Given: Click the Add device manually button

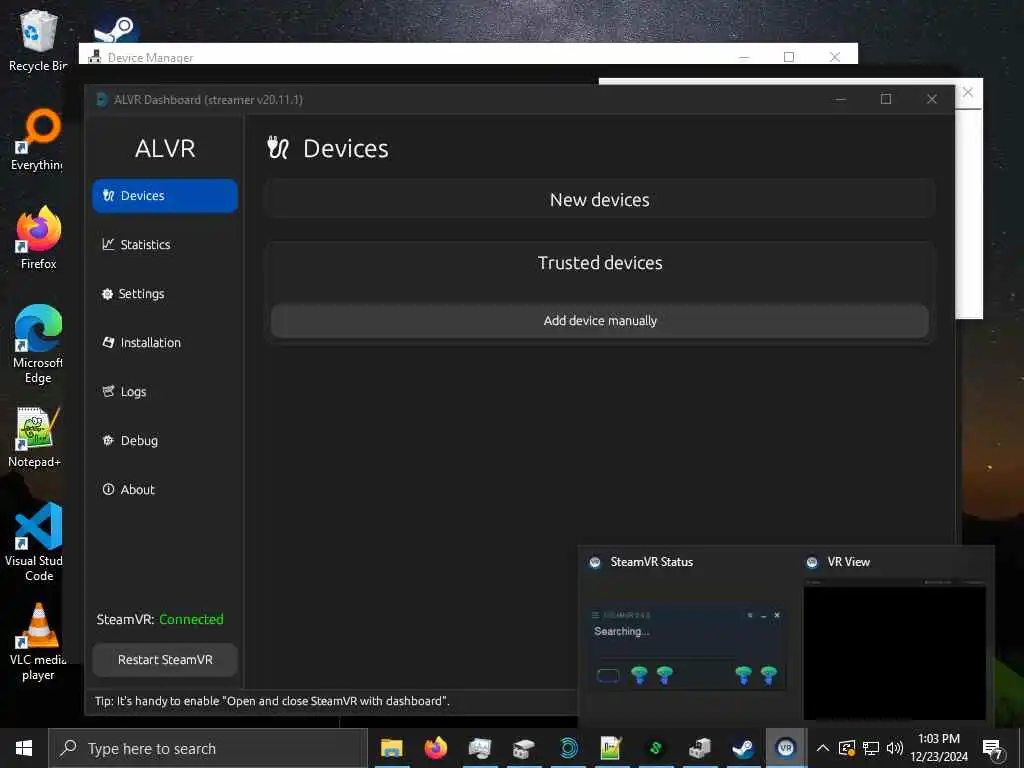Looking at the screenshot, I should [x=600, y=321].
